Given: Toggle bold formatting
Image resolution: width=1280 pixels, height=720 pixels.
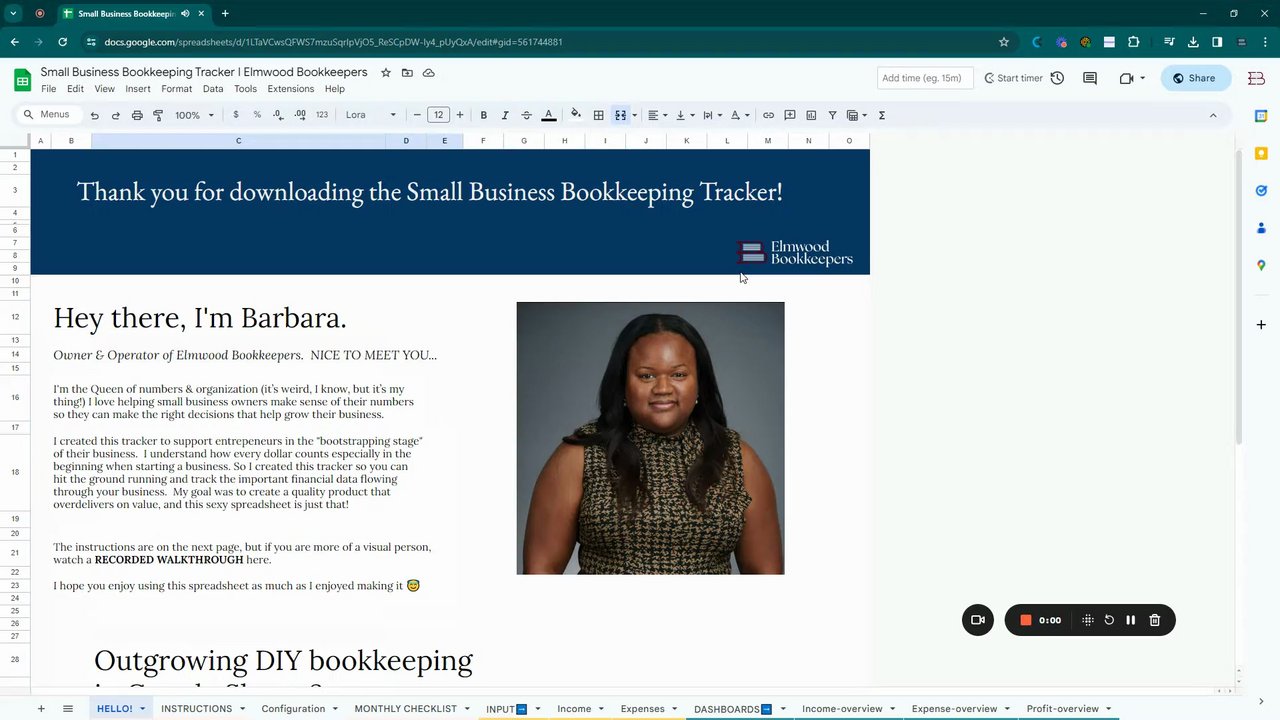Looking at the screenshot, I should (484, 115).
